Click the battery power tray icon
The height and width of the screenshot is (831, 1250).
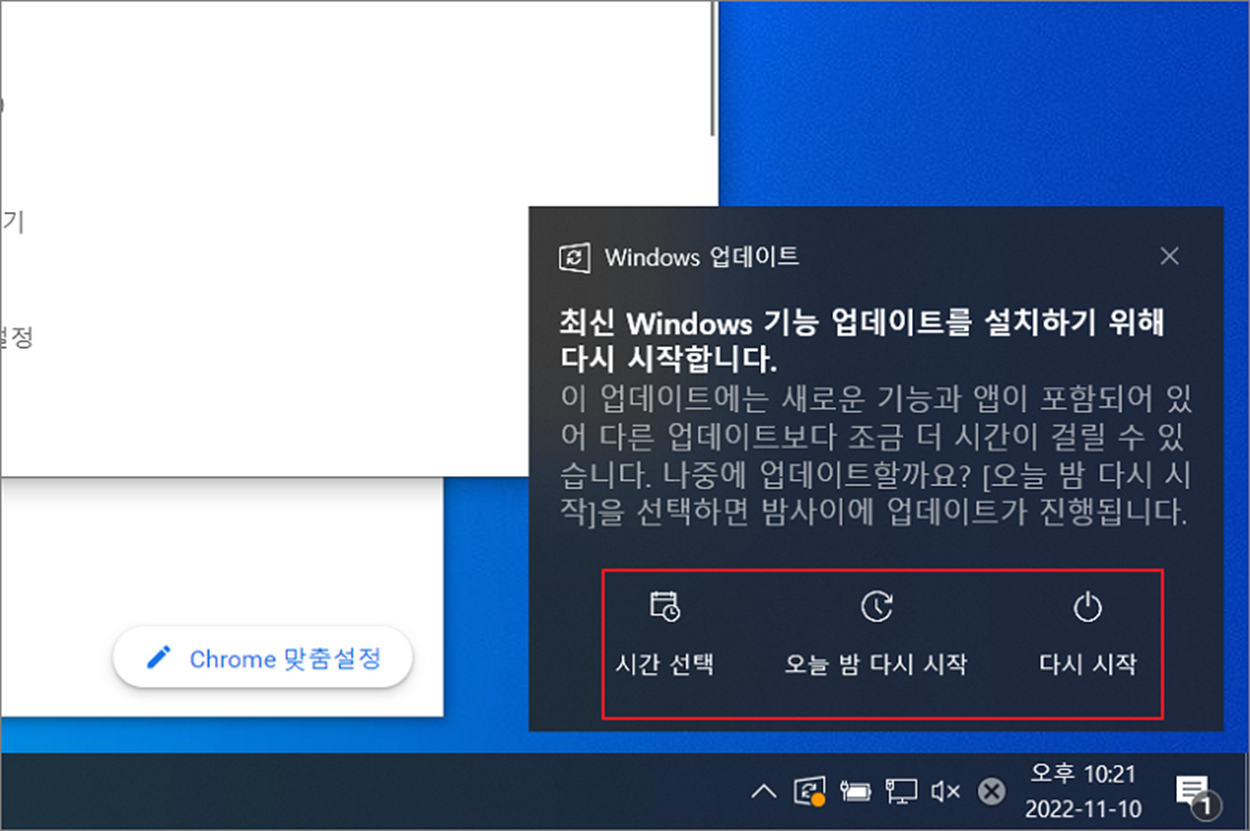857,792
